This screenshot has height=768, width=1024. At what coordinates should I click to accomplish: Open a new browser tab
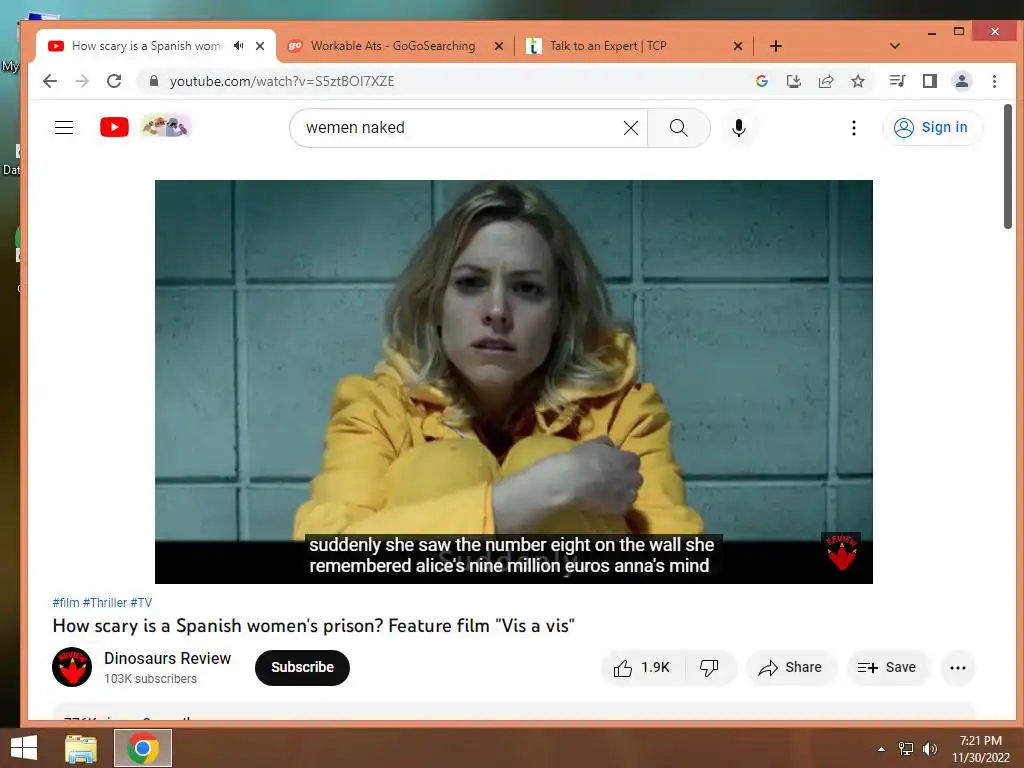click(x=776, y=46)
